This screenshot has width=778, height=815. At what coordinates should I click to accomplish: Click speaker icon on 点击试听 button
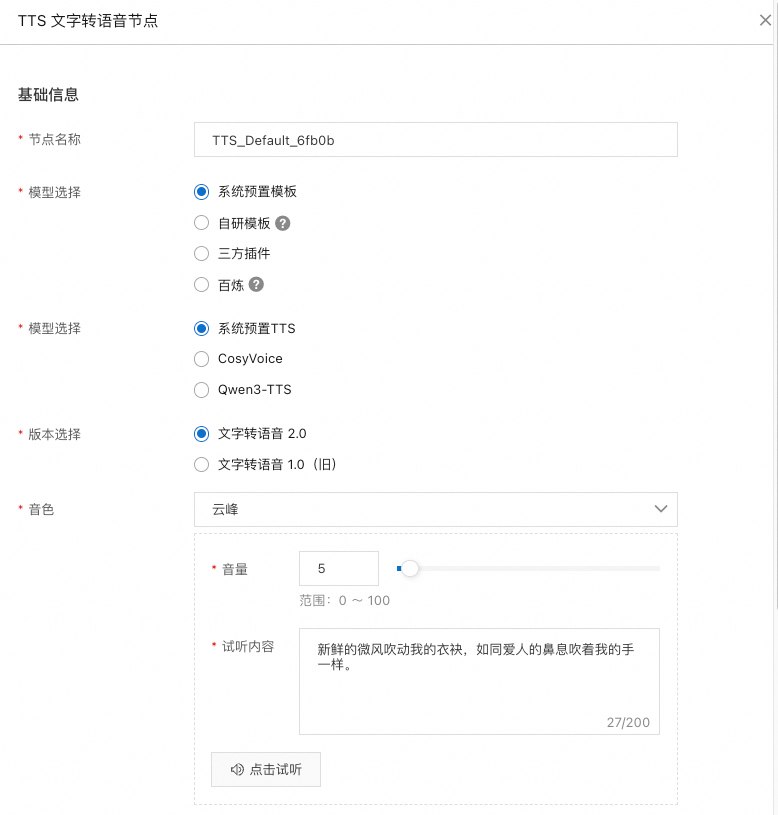click(x=237, y=769)
